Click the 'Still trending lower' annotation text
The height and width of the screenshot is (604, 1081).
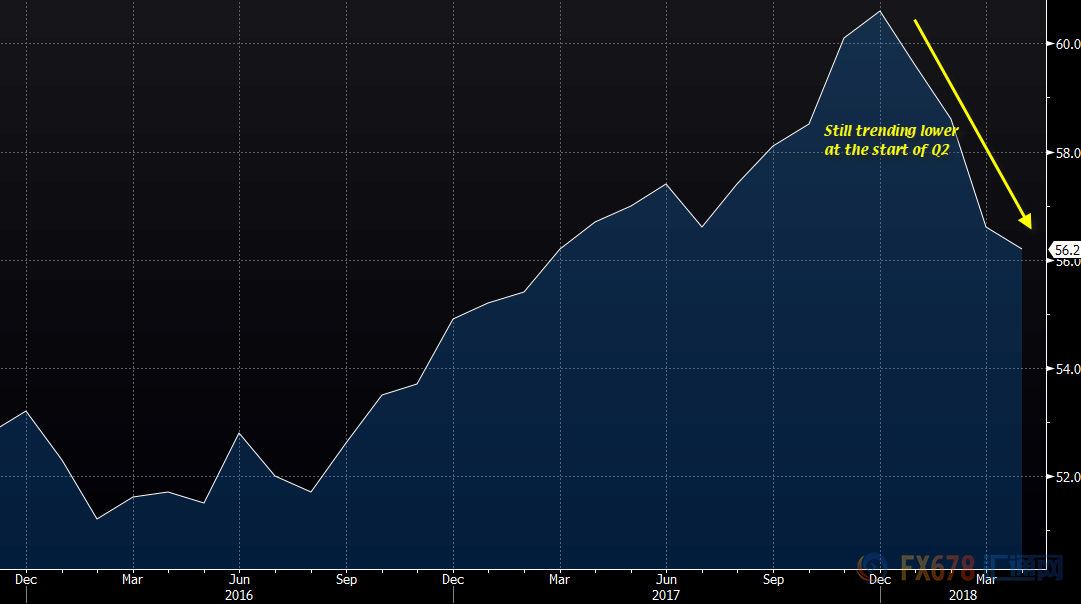(x=891, y=131)
